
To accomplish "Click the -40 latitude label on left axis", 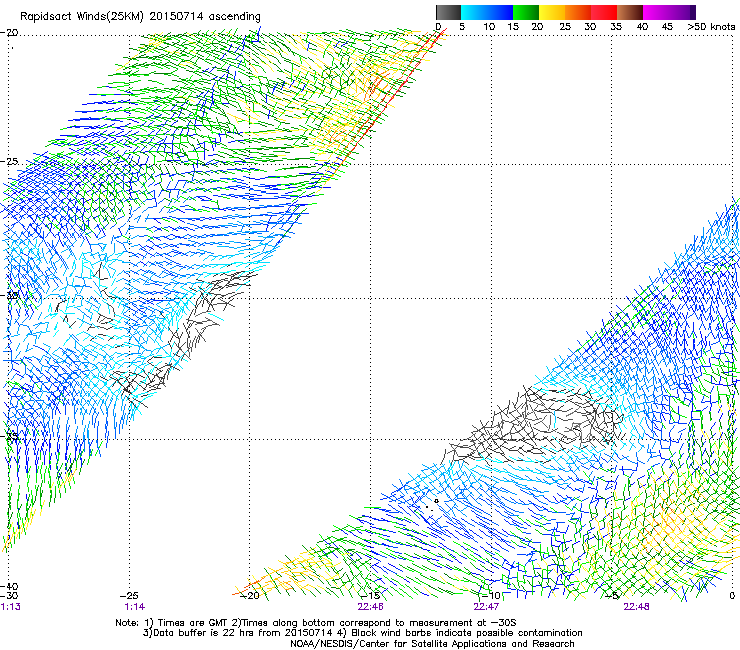I will pyautogui.click(x=9, y=587).
